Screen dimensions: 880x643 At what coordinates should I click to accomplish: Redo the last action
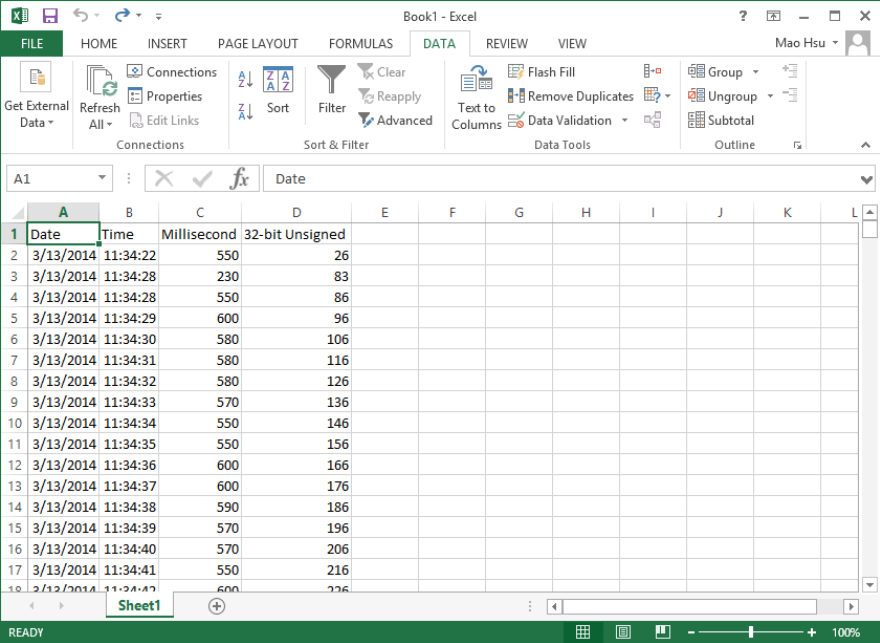pos(122,16)
